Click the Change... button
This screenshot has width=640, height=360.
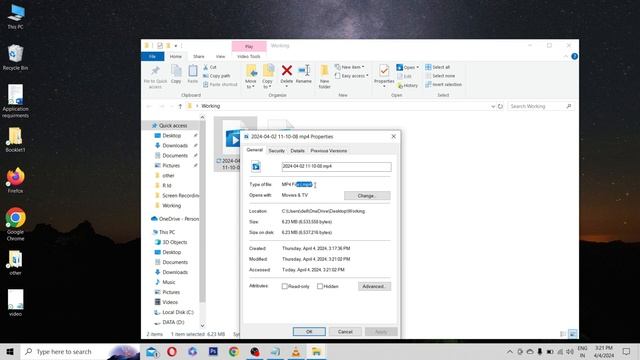click(367, 196)
